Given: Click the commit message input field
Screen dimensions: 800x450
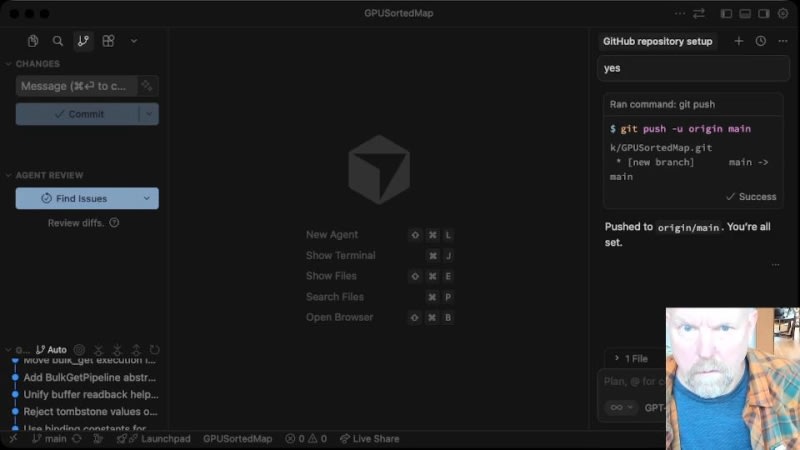Looking at the screenshot, I should coord(75,86).
